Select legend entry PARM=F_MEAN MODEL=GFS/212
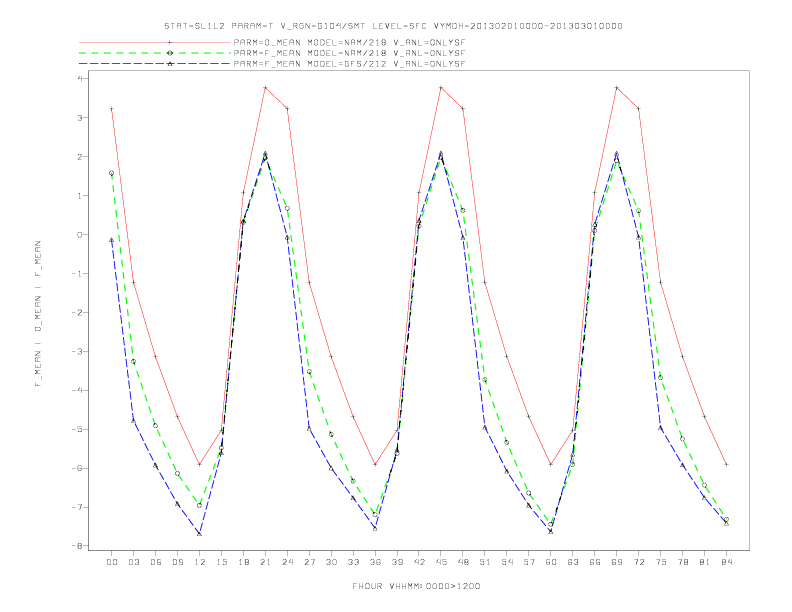Viewport: 792px width, 612px height. pyautogui.click(x=349, y=64)
